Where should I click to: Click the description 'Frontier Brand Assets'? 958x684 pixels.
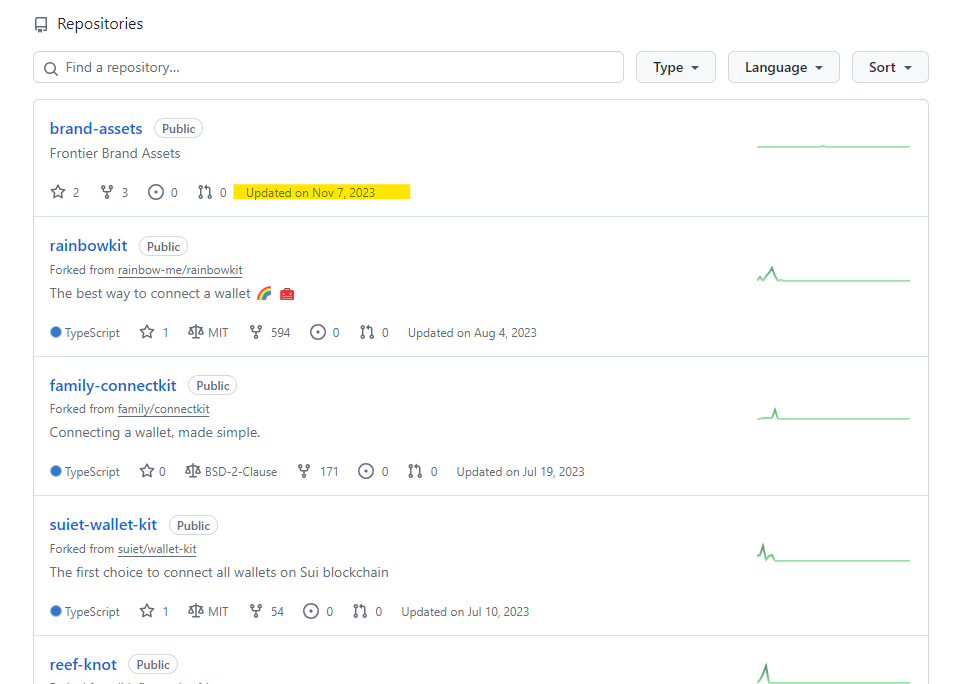pos(115,153)
